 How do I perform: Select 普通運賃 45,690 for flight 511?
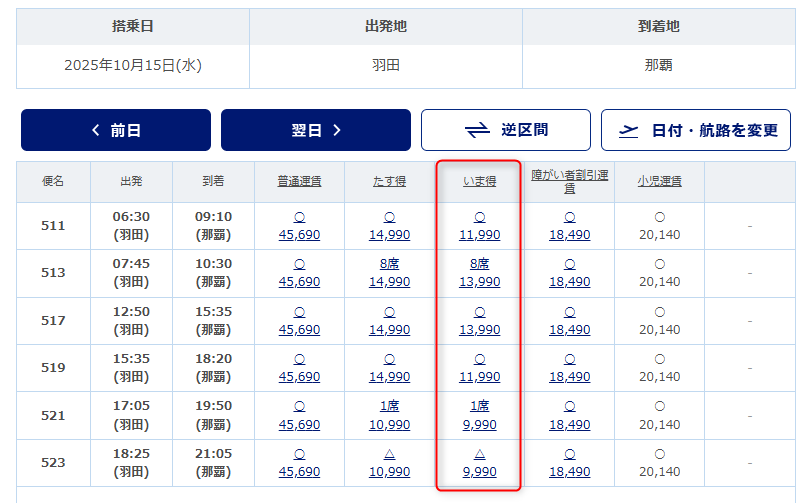pyautogui.click(x=300, y=235)
